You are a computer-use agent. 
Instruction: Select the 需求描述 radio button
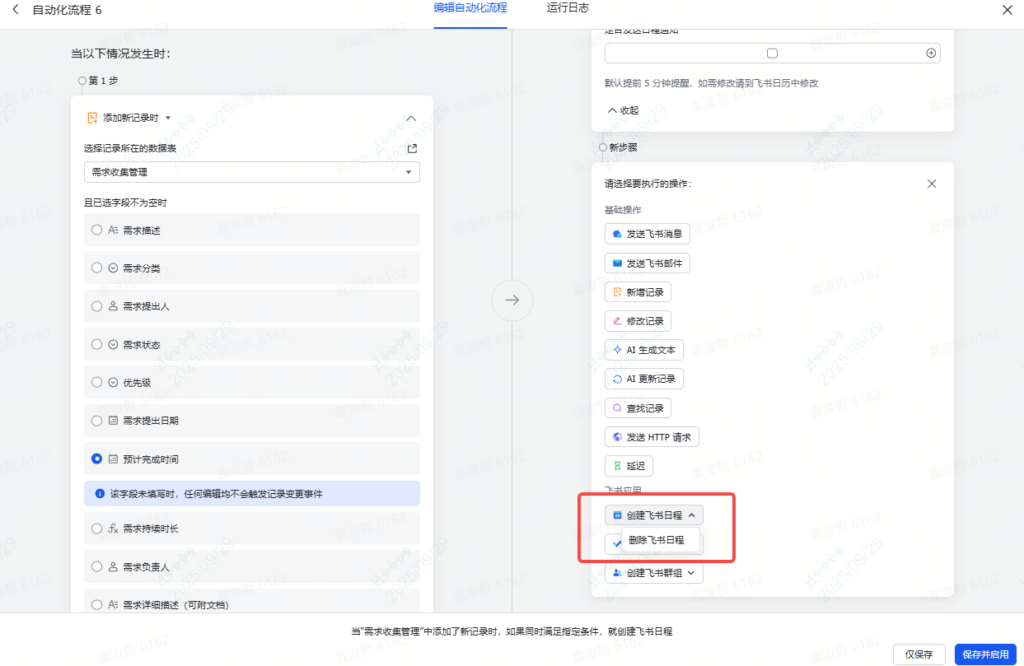click(97, 230)
